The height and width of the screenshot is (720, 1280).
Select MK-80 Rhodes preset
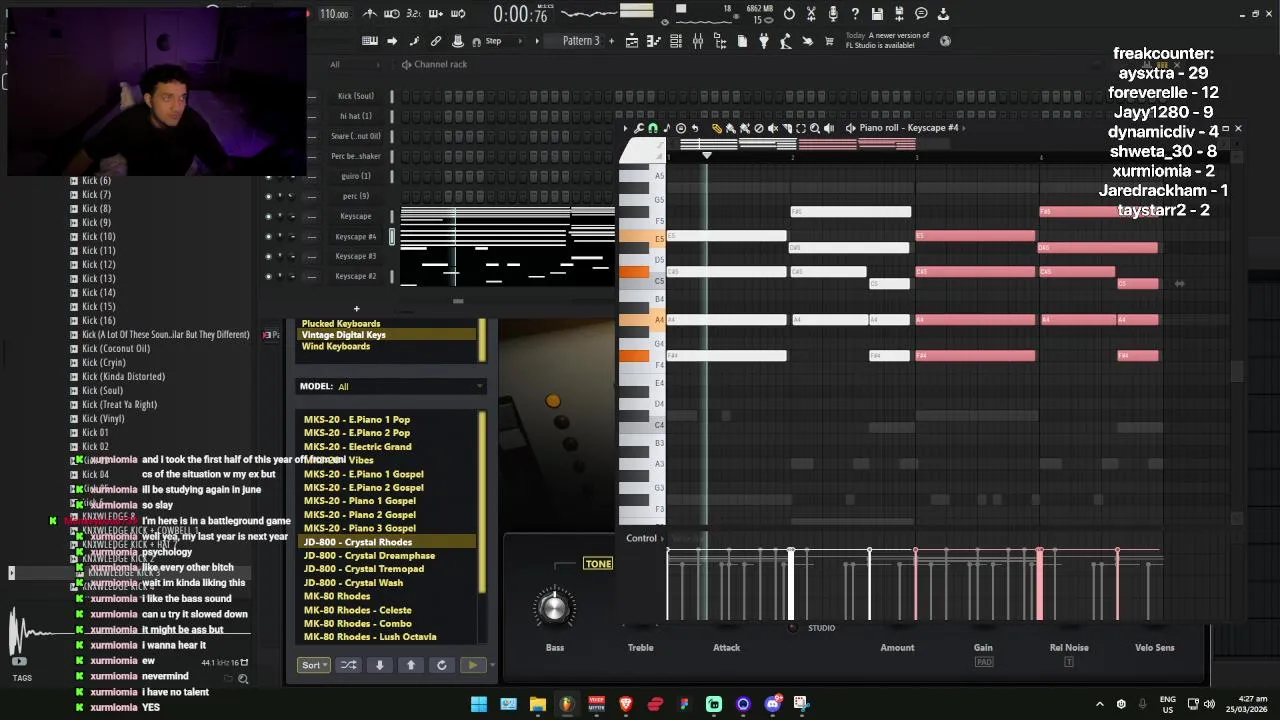(336, 596)
